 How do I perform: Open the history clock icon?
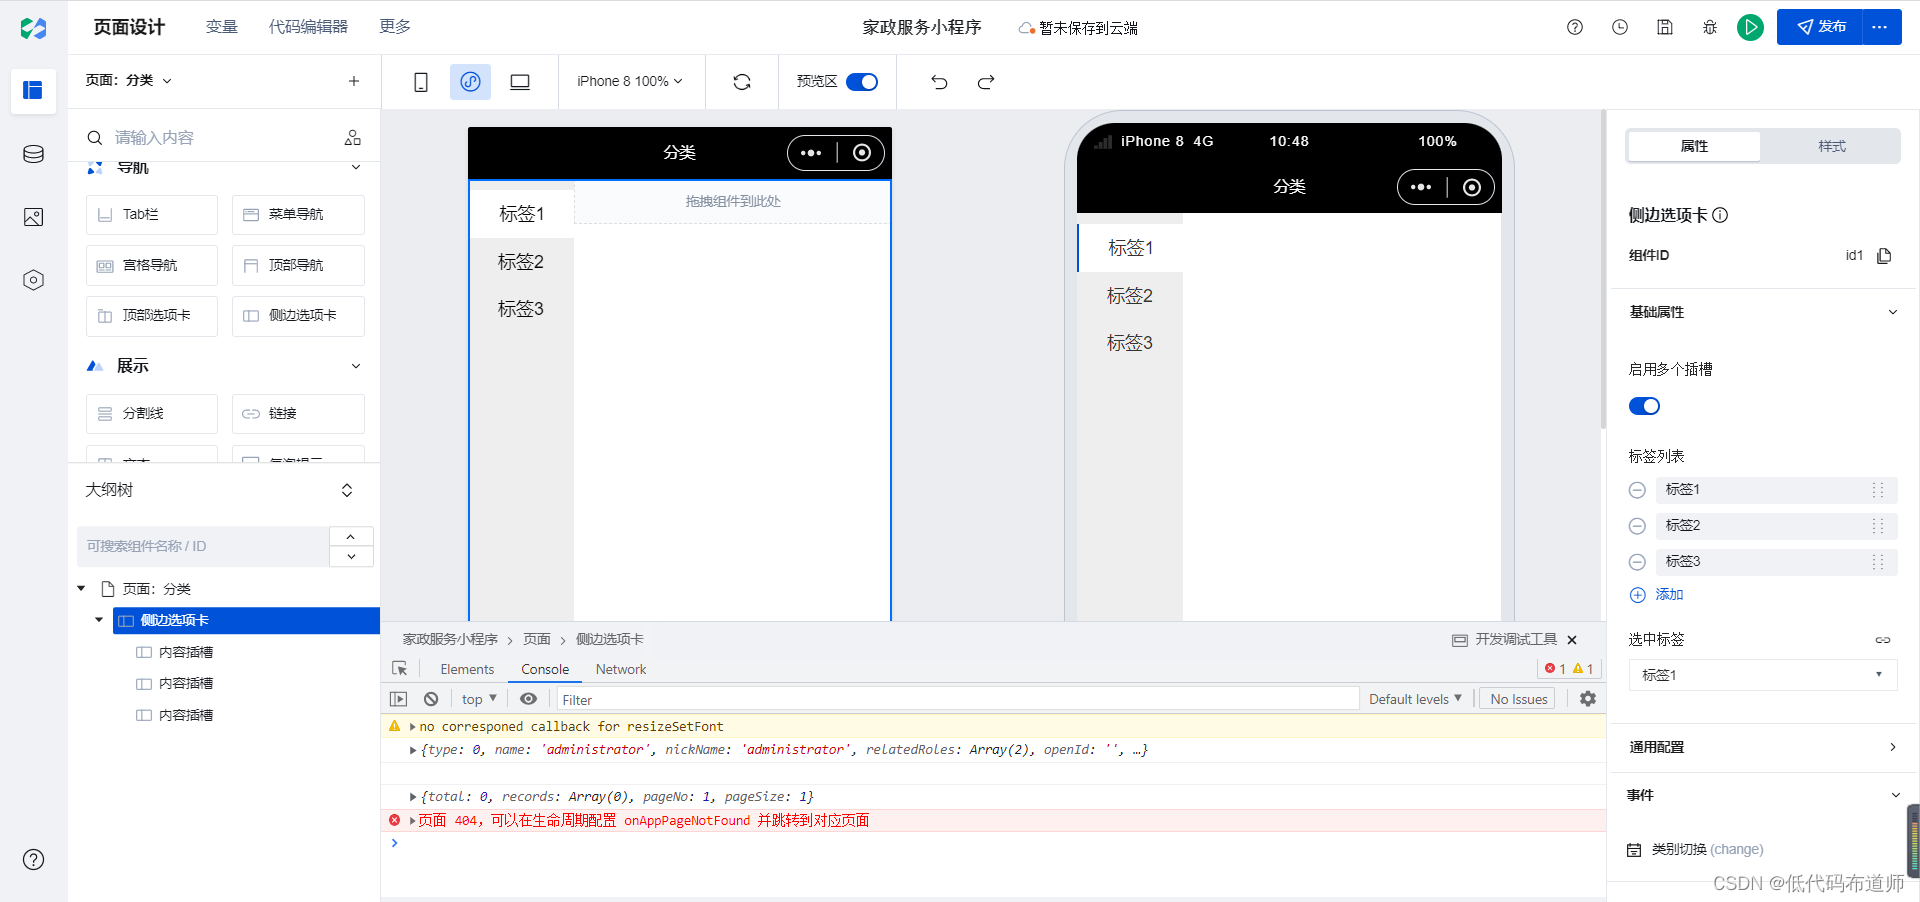pyautogui.click(x=1620, y=27)
